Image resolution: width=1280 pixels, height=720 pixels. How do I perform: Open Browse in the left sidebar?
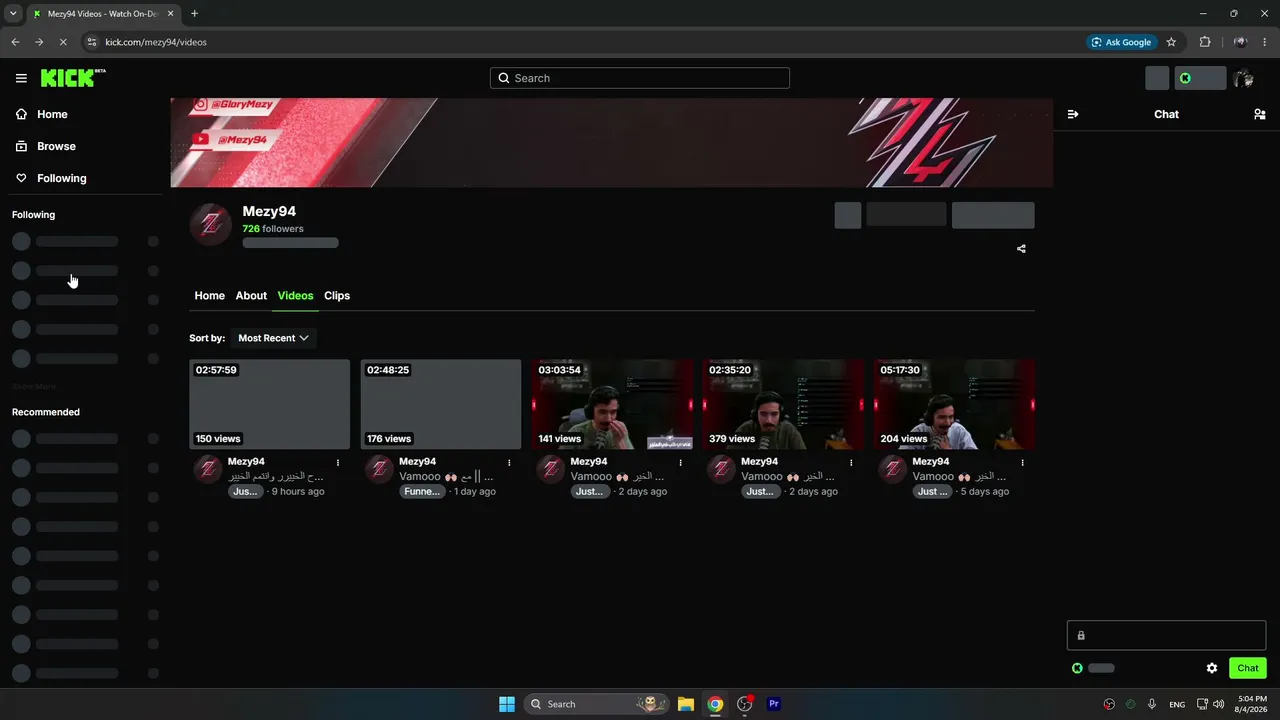pyautogui.click(x=56, y=146)
